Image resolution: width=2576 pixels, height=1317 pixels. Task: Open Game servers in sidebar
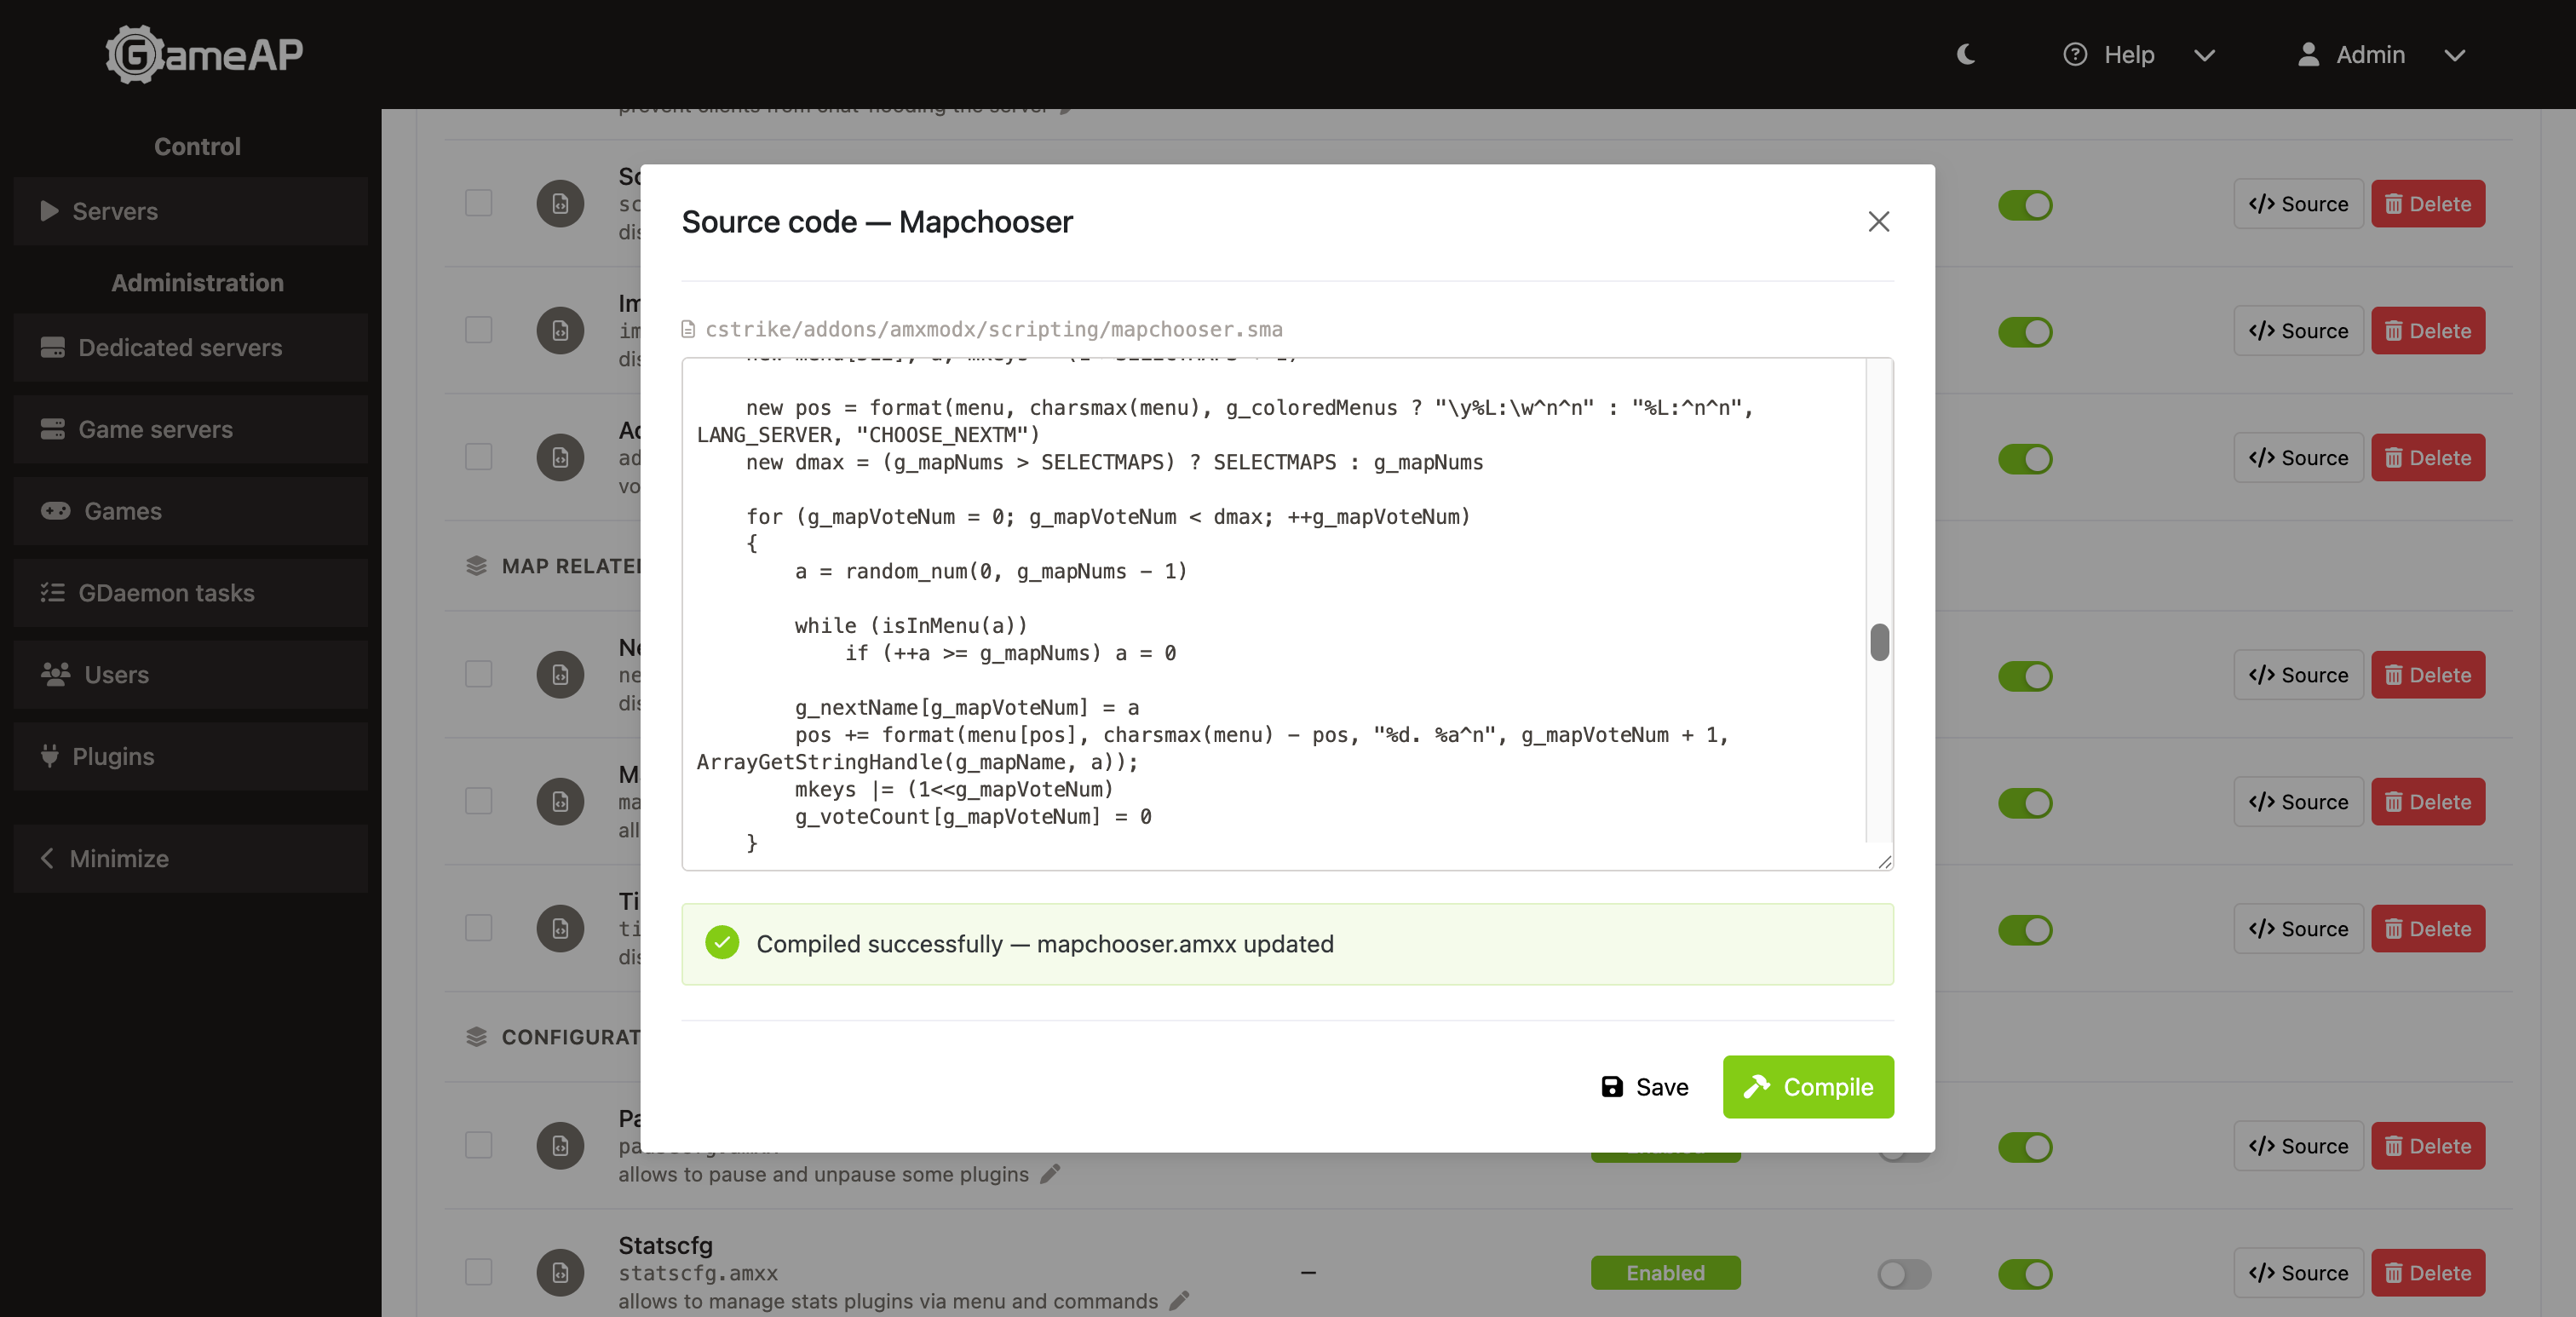pyautogui.click(x=191, y=429)
